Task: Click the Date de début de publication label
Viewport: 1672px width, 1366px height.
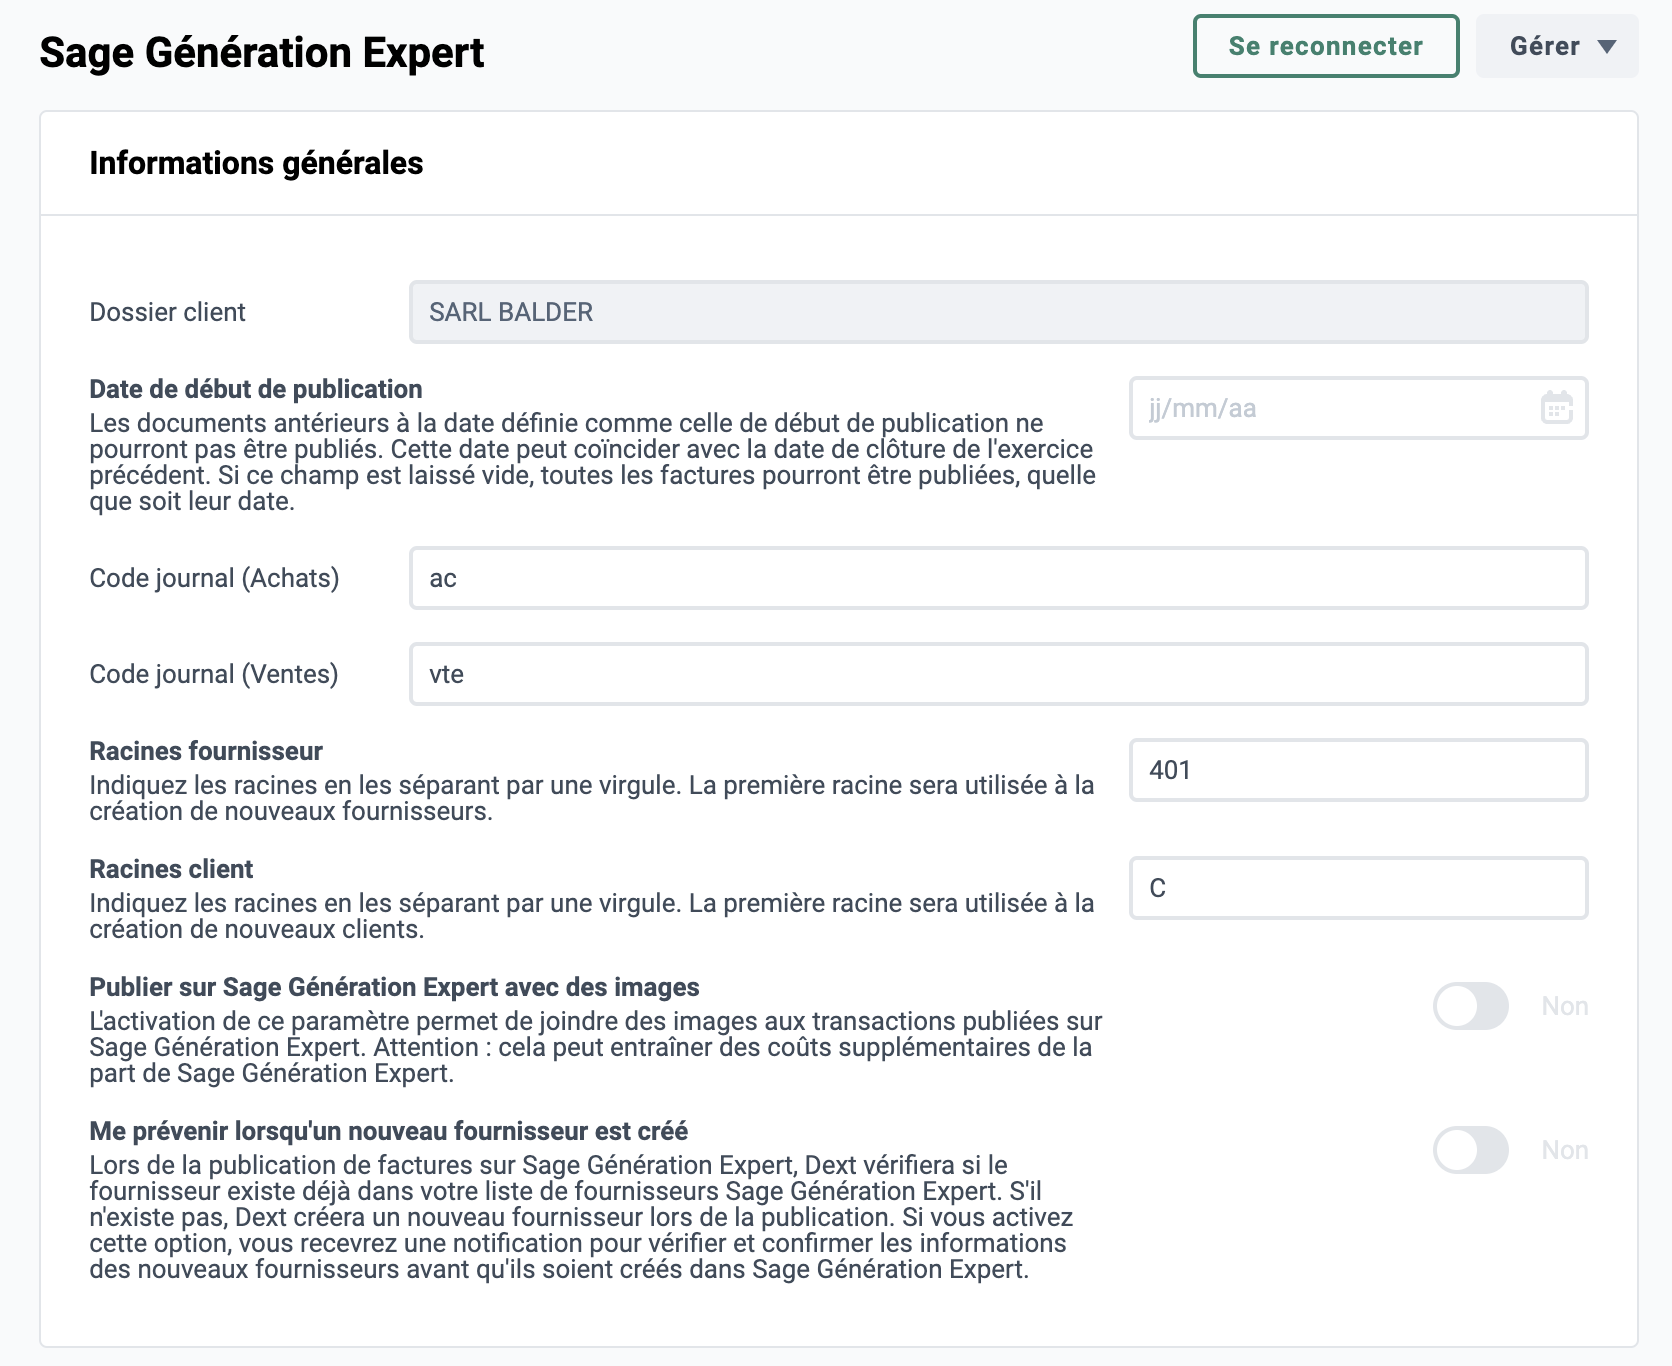Action: click(256, 389)
